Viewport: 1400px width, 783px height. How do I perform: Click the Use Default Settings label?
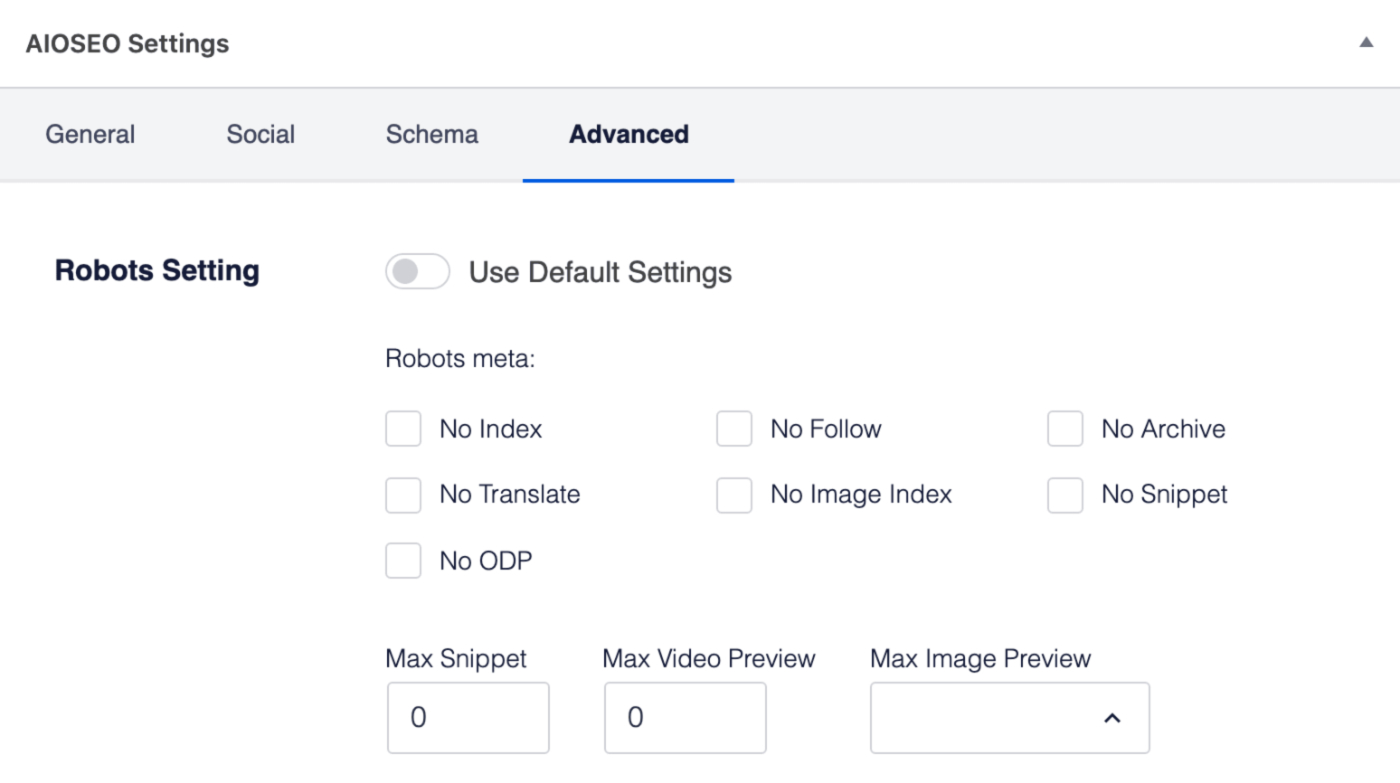[x=600, y=272]
